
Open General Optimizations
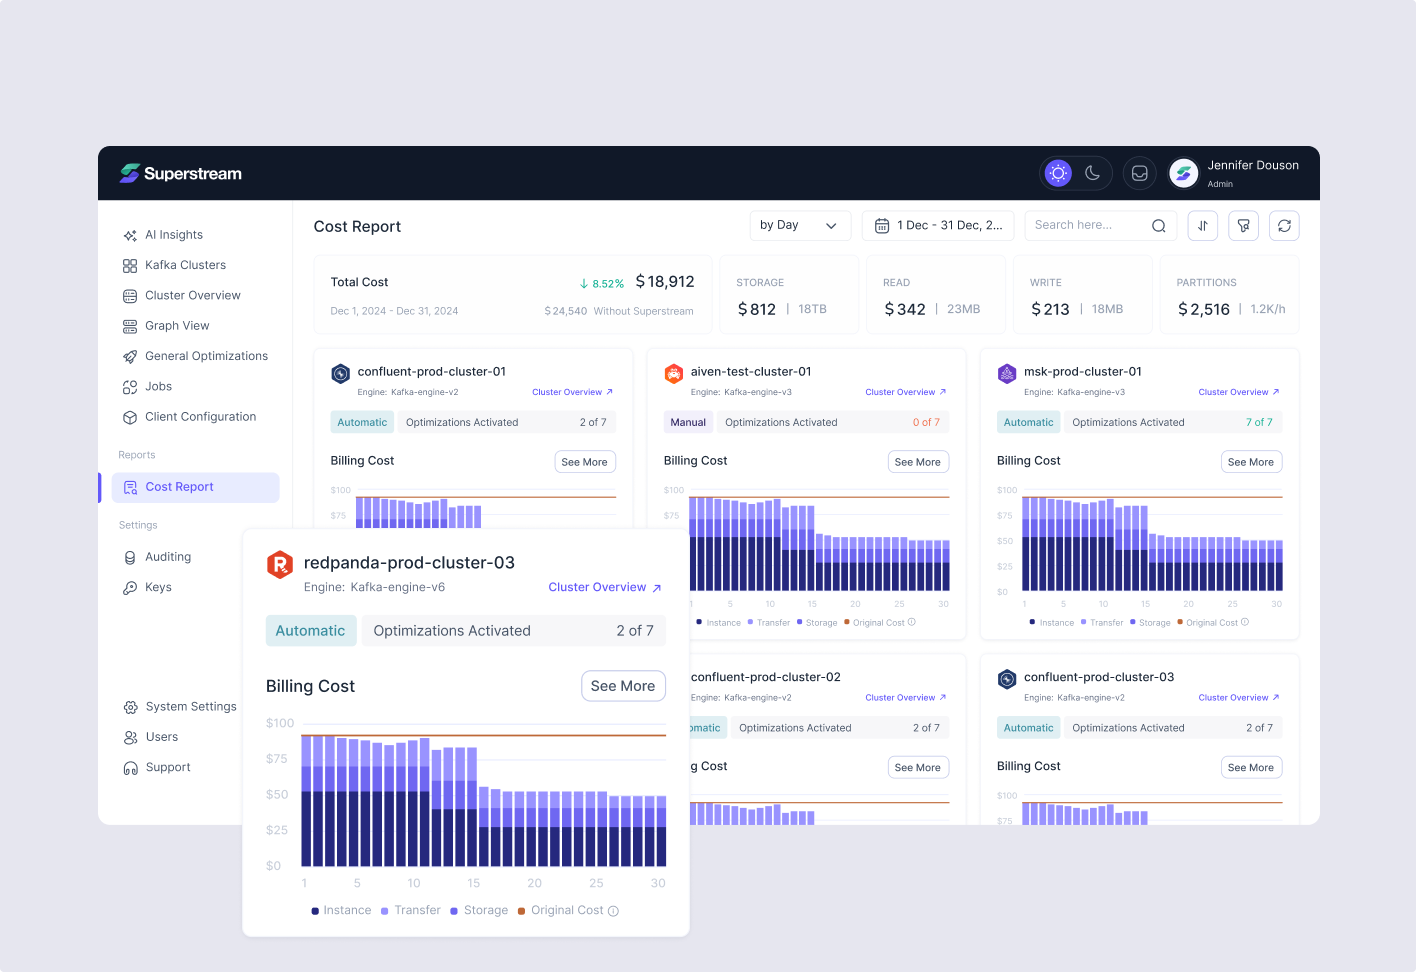[206, 356]
